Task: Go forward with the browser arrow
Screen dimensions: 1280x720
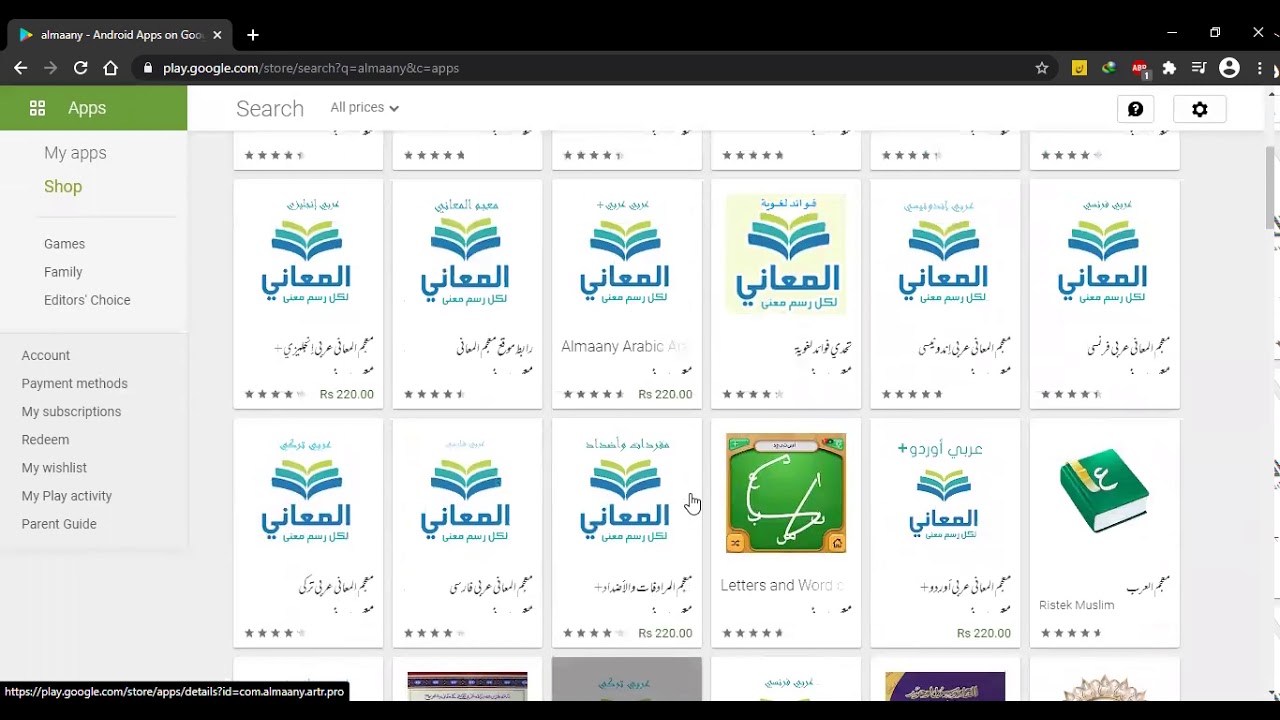Action: tap(50, 68)
